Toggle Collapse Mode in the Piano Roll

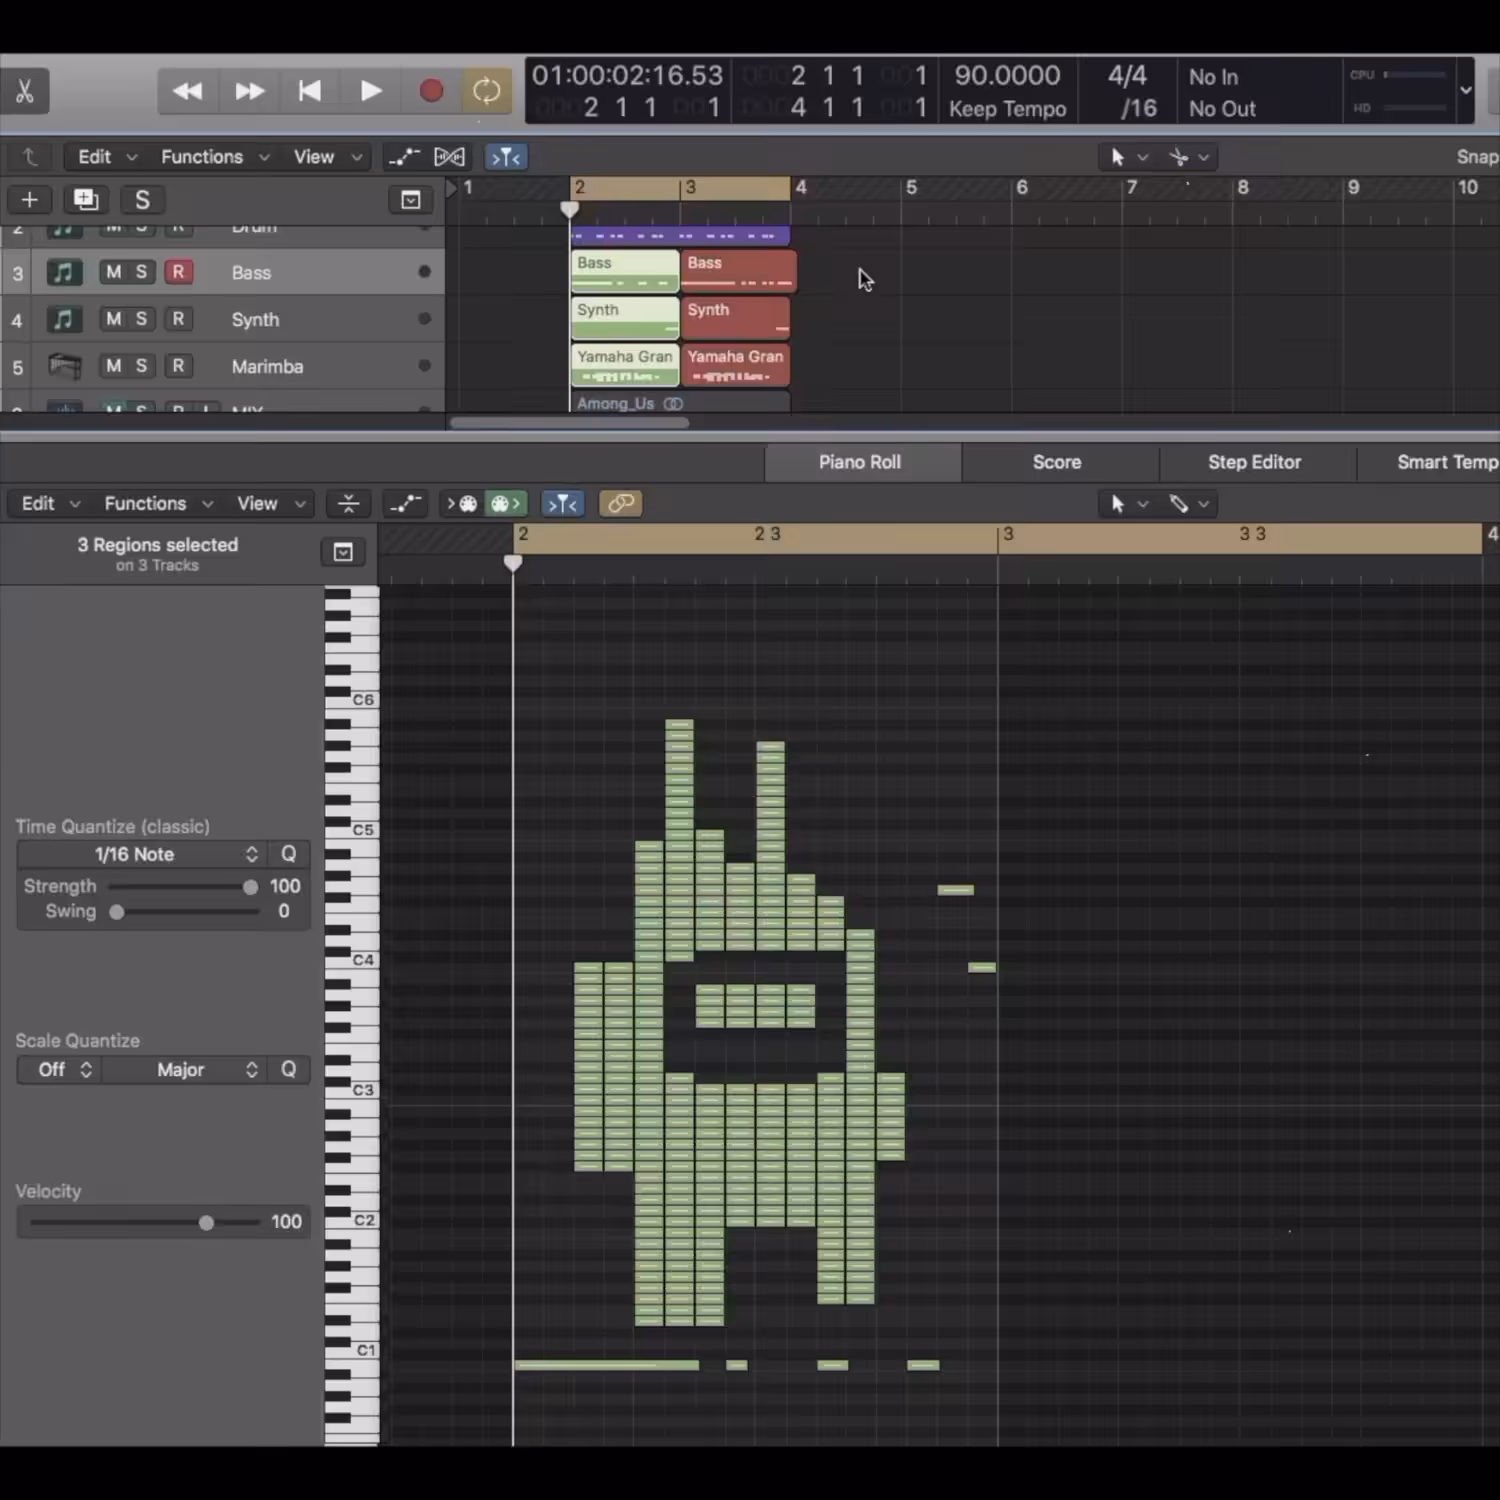[x=348, y=504]
